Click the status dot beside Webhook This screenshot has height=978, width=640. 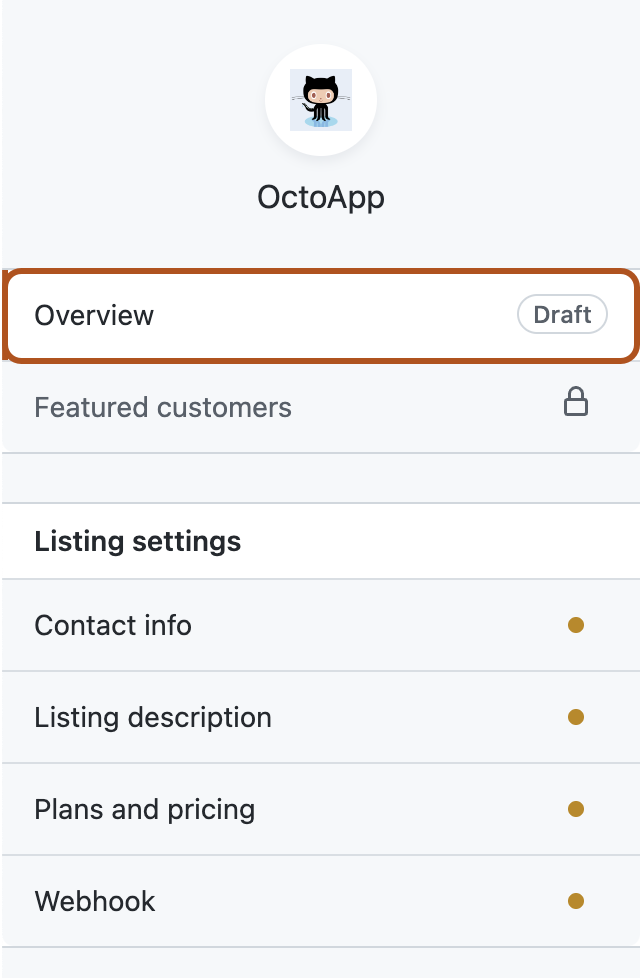[577, 901]
